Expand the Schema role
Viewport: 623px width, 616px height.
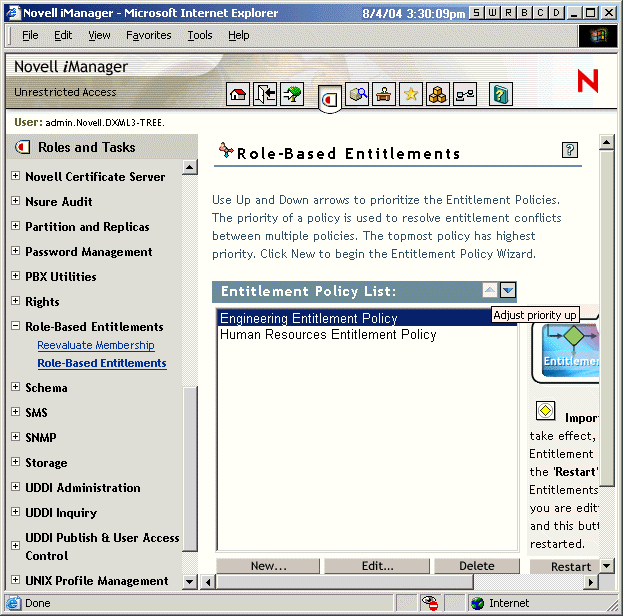click(15, 387)
